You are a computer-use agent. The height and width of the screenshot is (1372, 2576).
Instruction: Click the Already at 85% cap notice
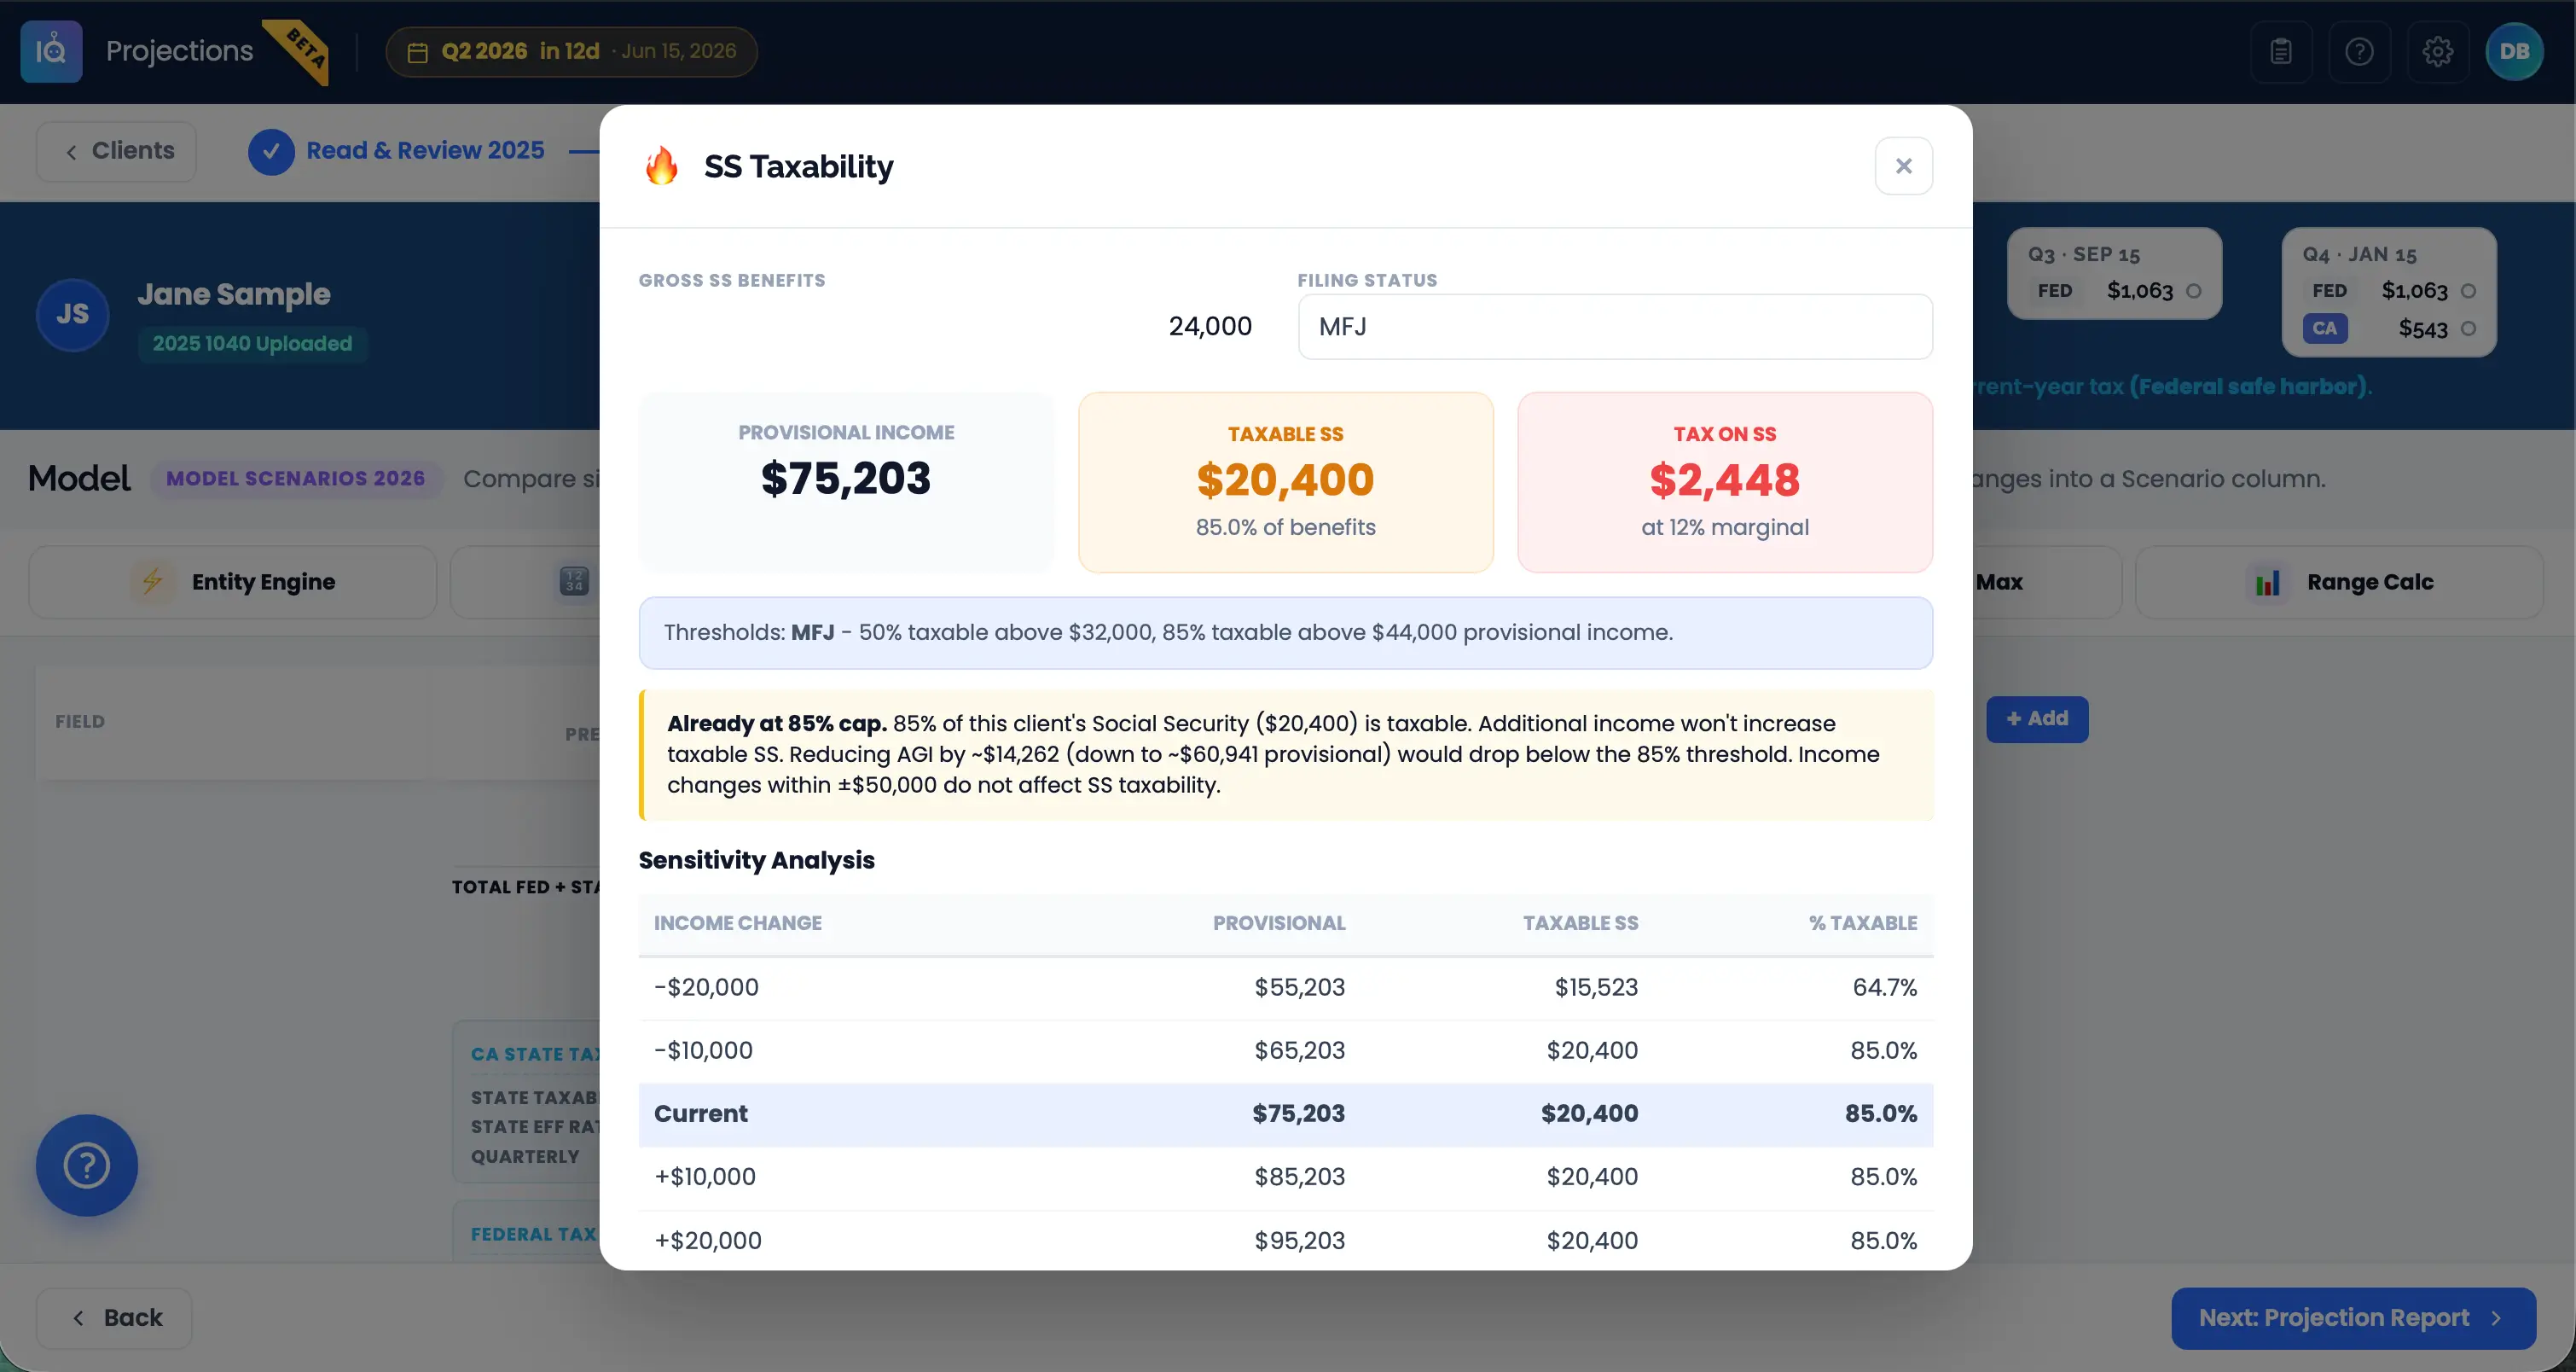(x=1286, y=755)
